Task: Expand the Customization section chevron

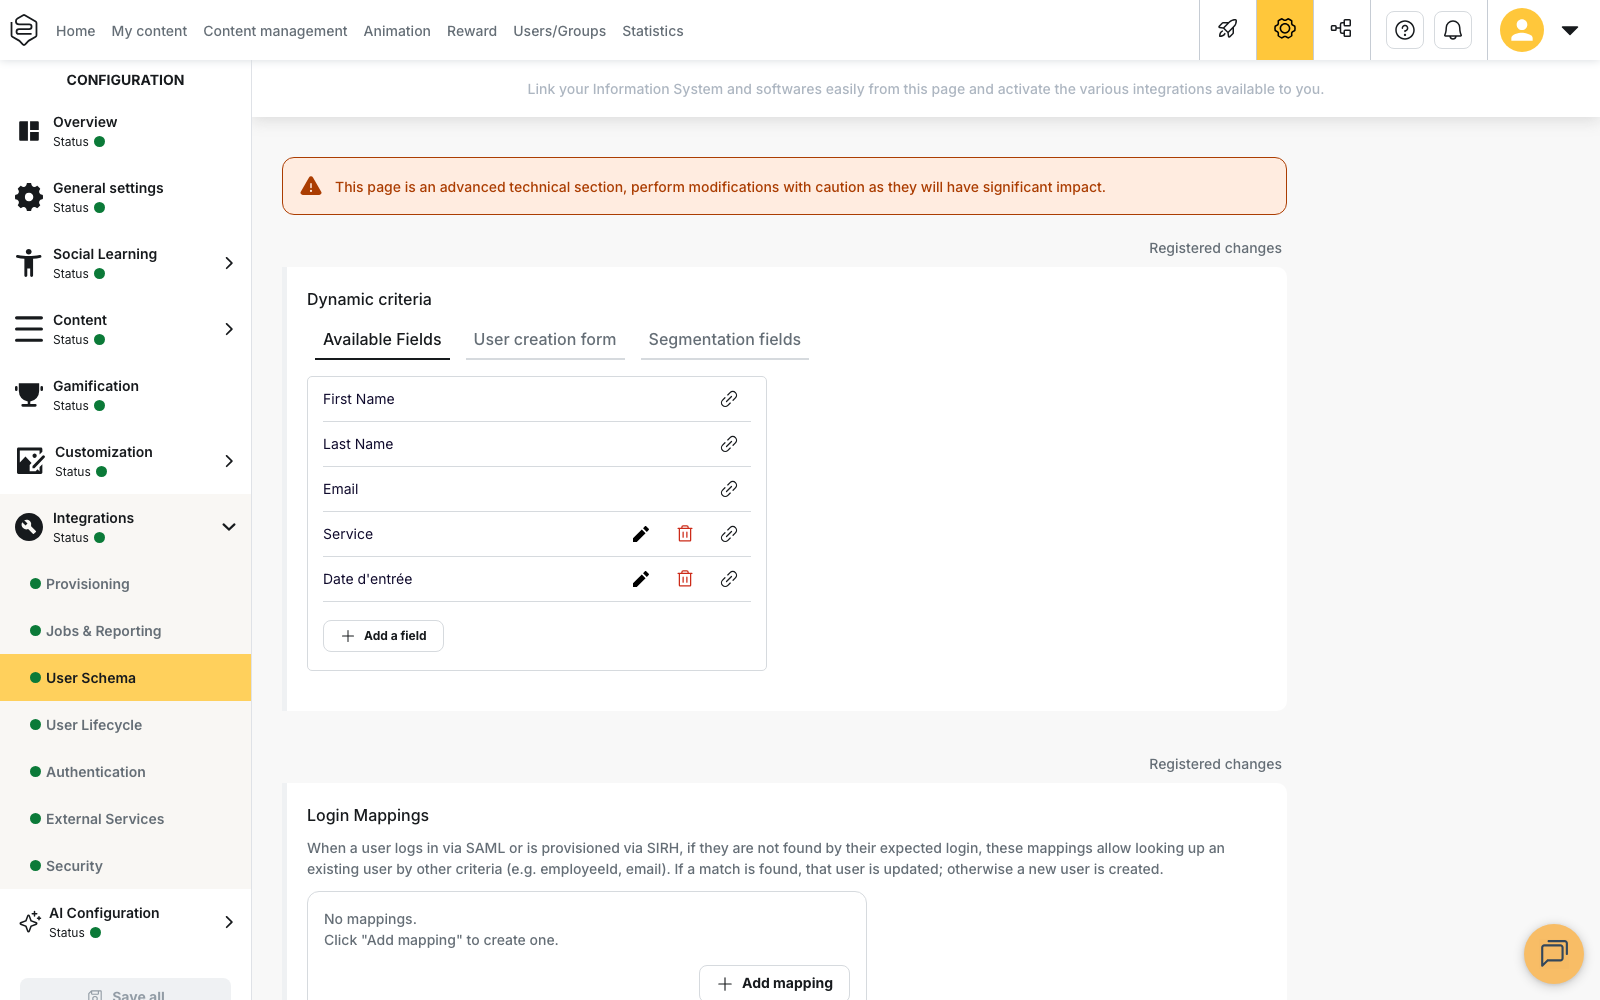Action: [x=229, y=461]
